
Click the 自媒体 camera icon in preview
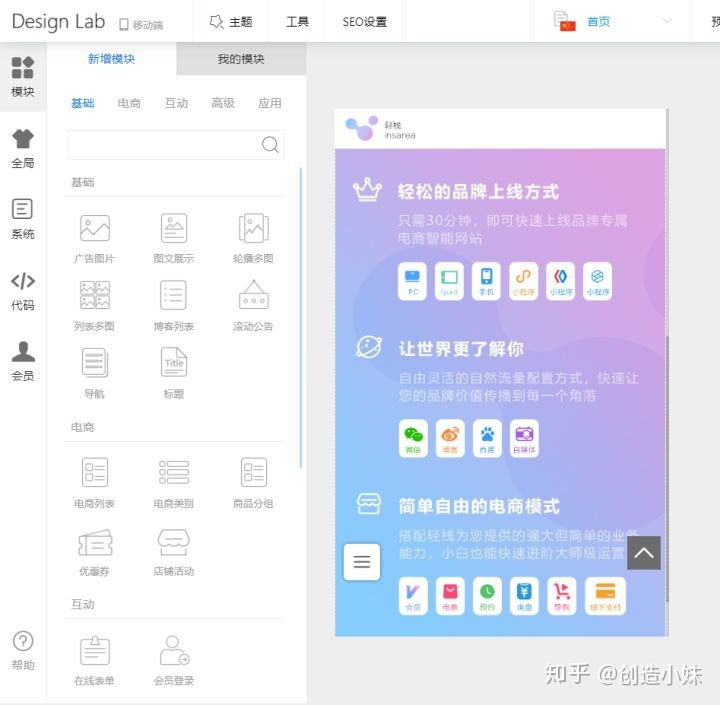[x=524, y=438]
